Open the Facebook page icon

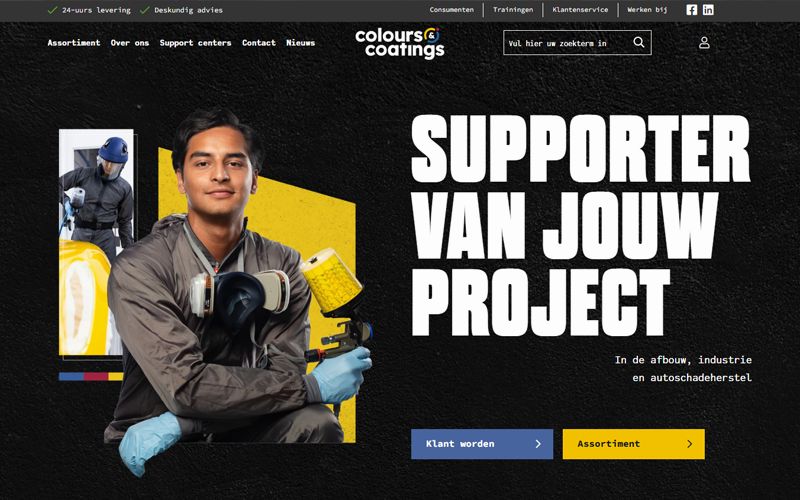click(x=691, y=10)
